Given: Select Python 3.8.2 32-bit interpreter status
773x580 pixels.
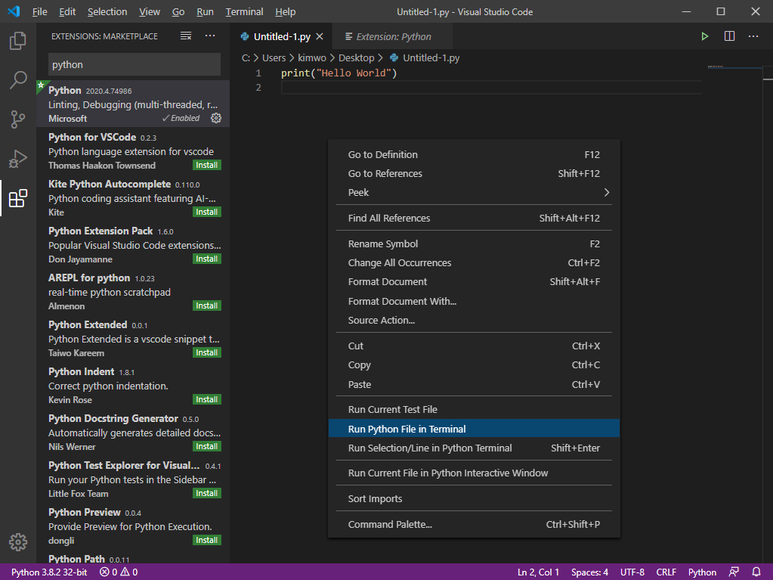Looking at the screenshot, I should point(49,572).
